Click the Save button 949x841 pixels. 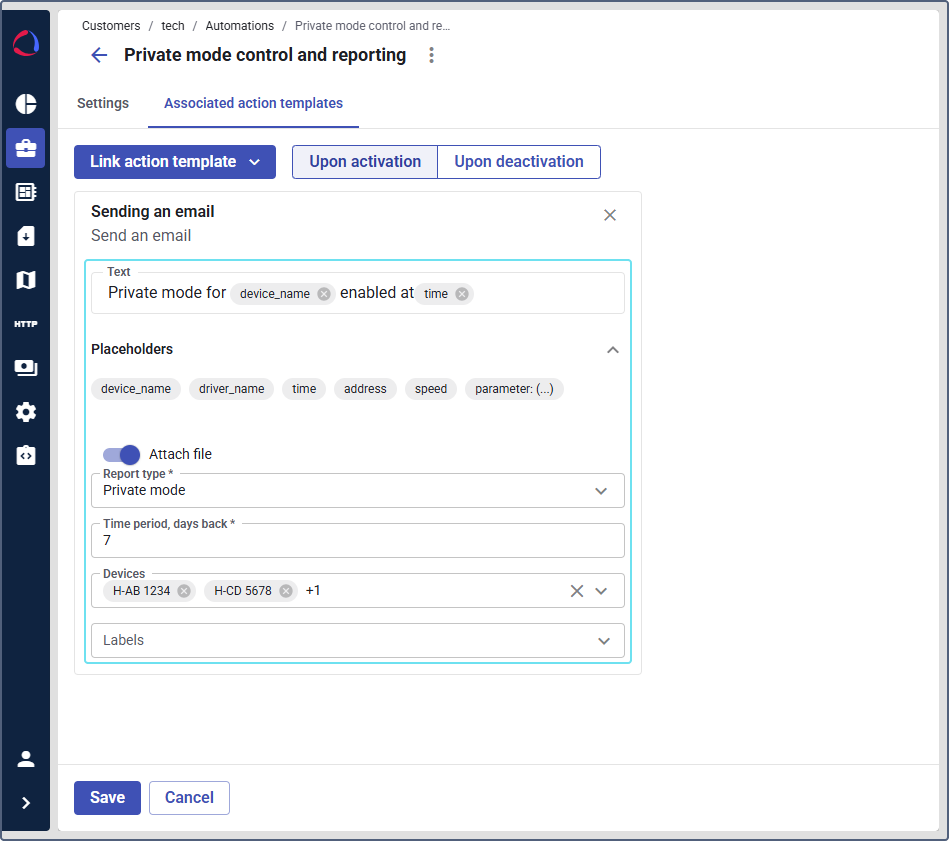point(107,798)
